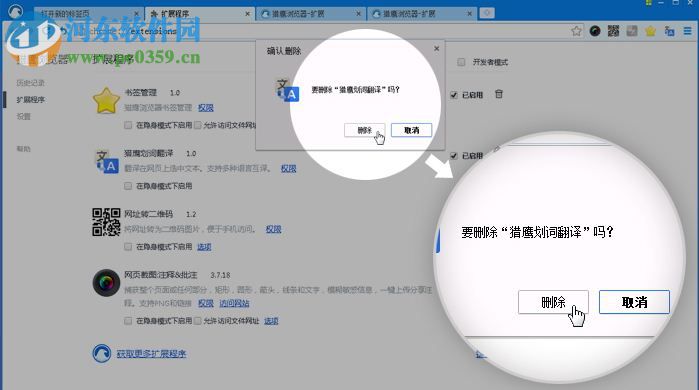Check 允许访问文件网址 for 书签管理

(x=197, y=125)
